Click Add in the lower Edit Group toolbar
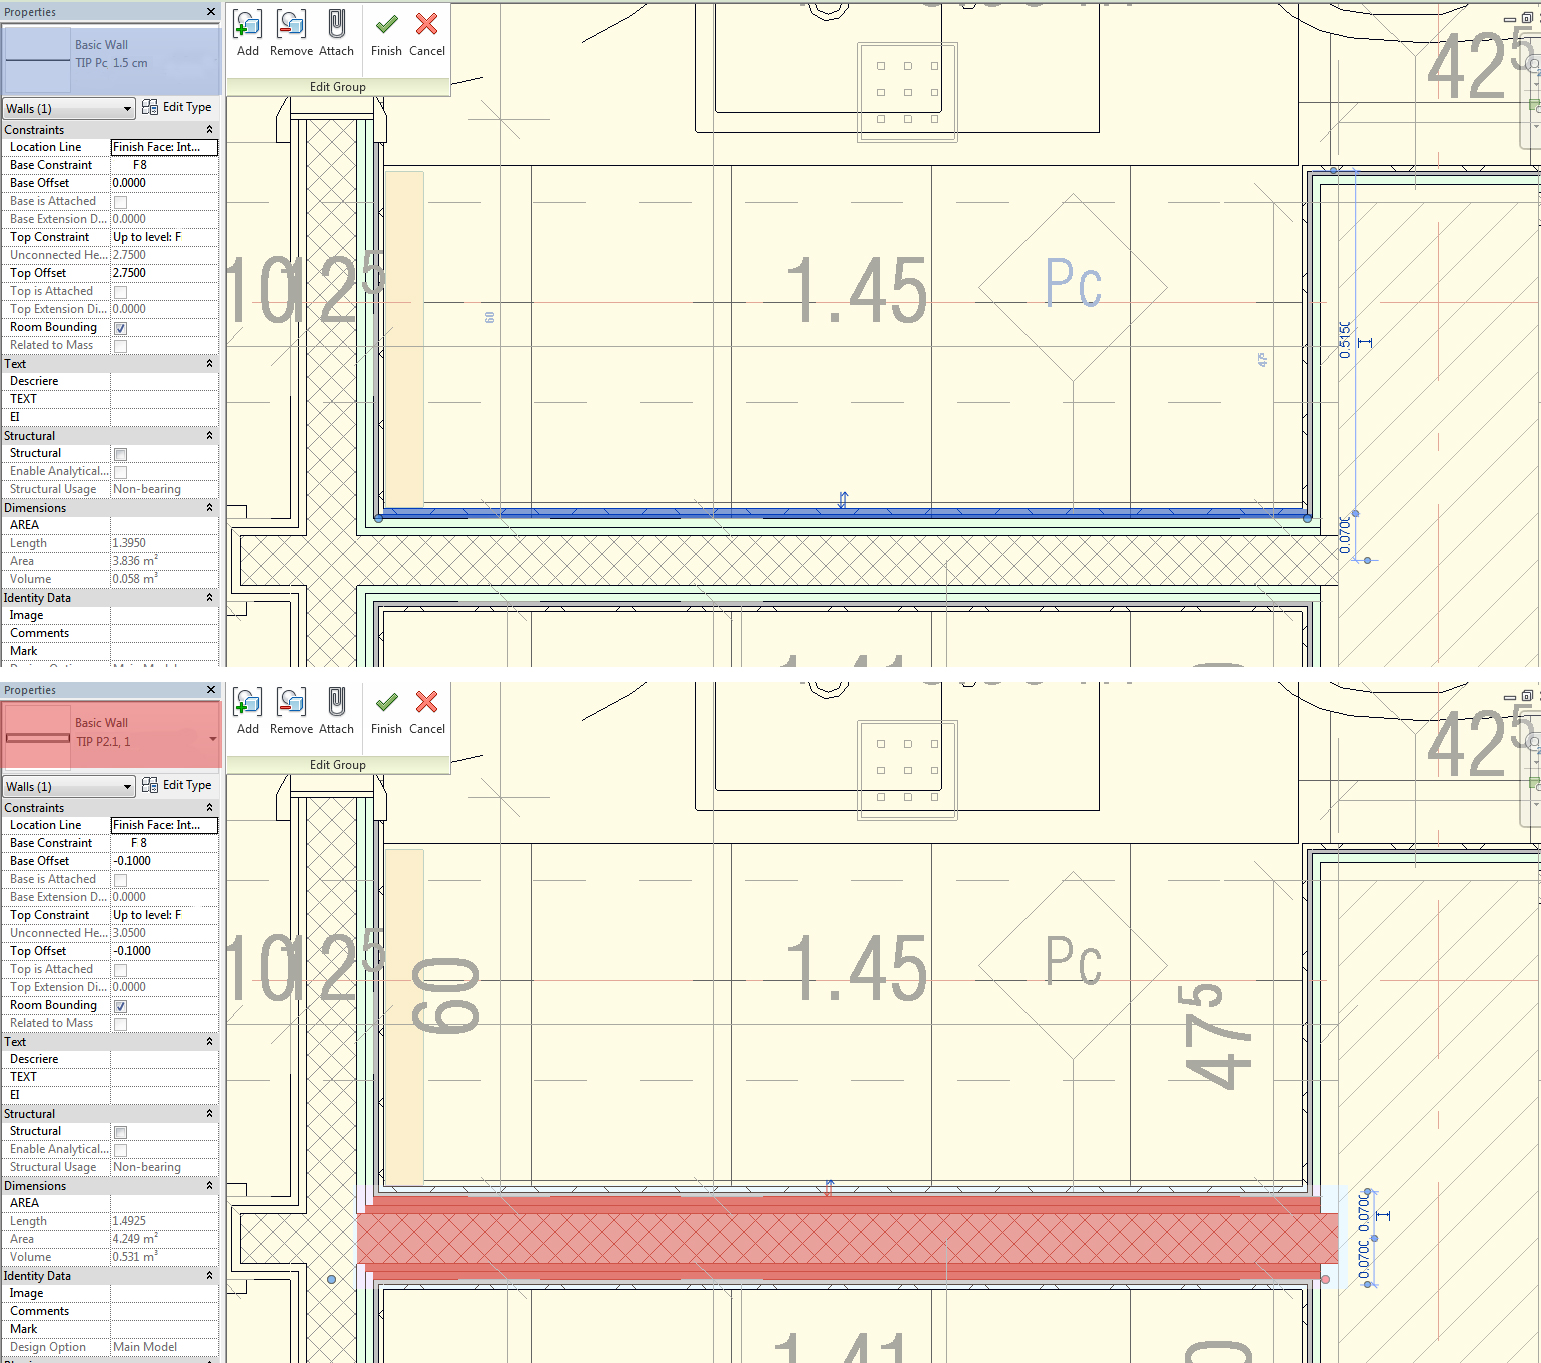The height and width of the screenshot is (1363, 1541). (248, 711)
